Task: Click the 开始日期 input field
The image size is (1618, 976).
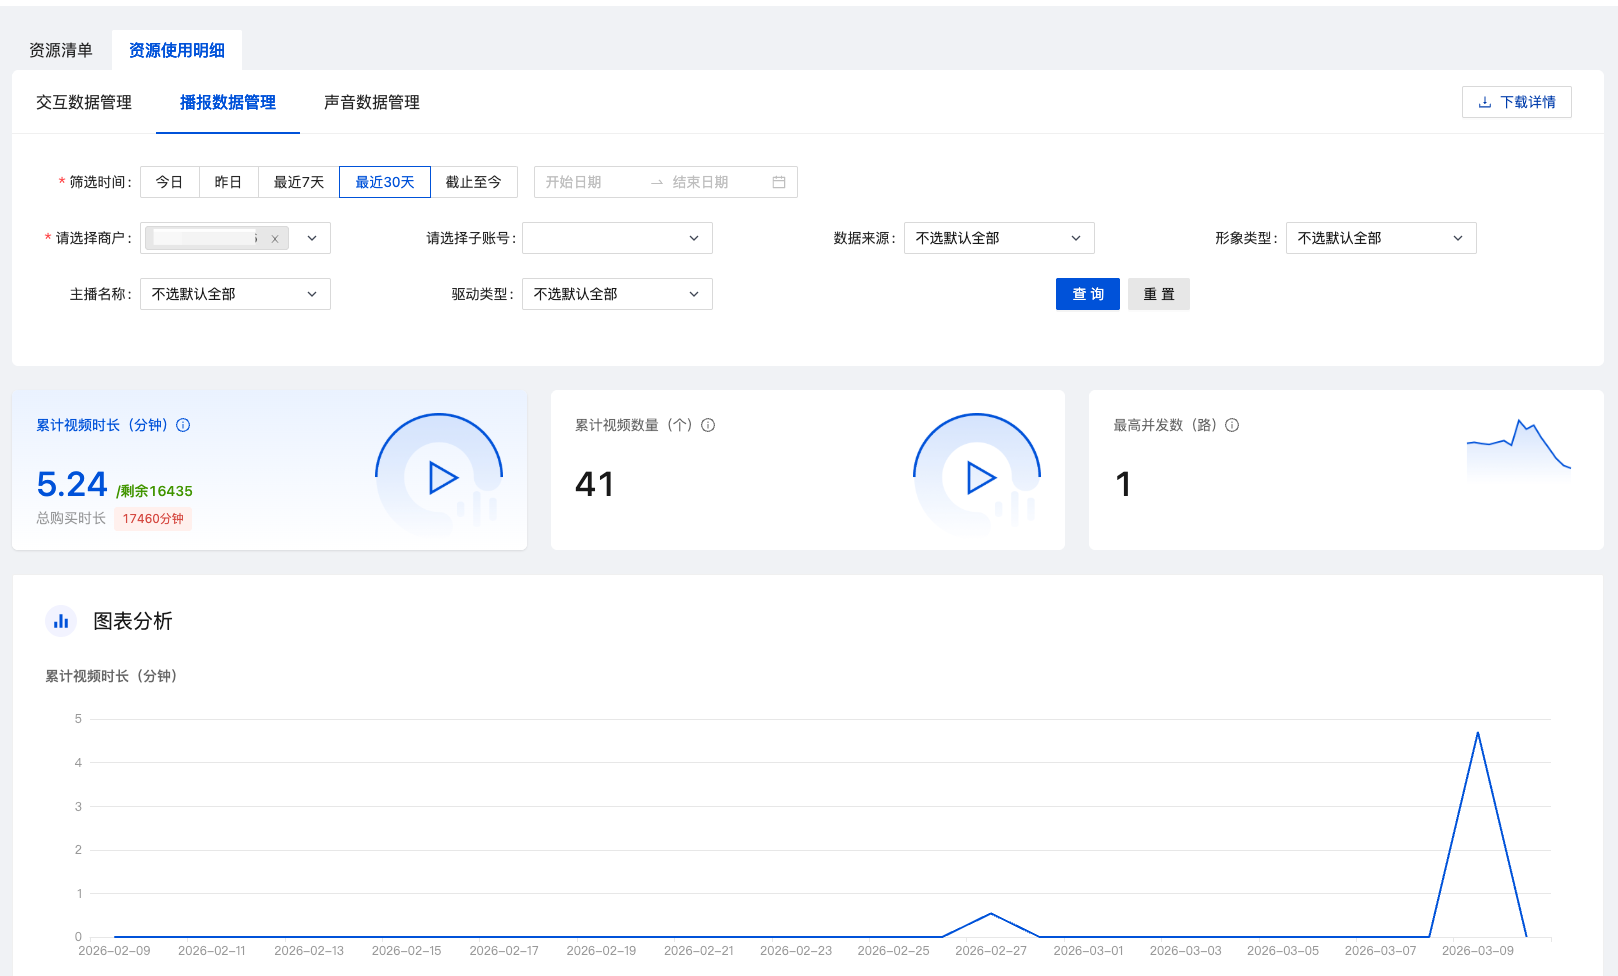Action: tap(590, 182)
